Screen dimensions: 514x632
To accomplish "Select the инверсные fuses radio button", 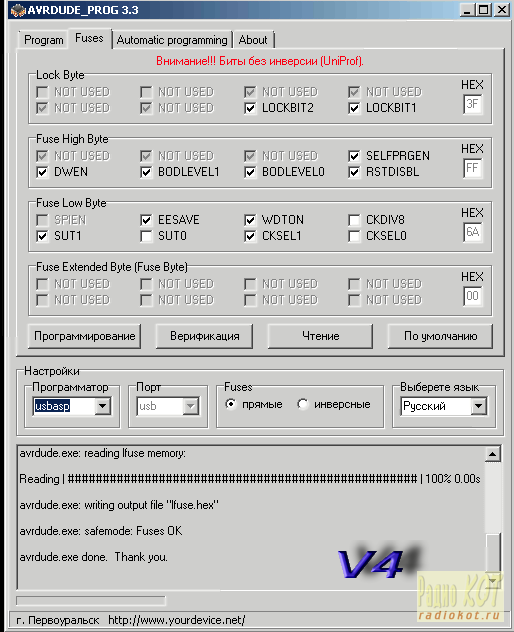I will click(303, 403).
